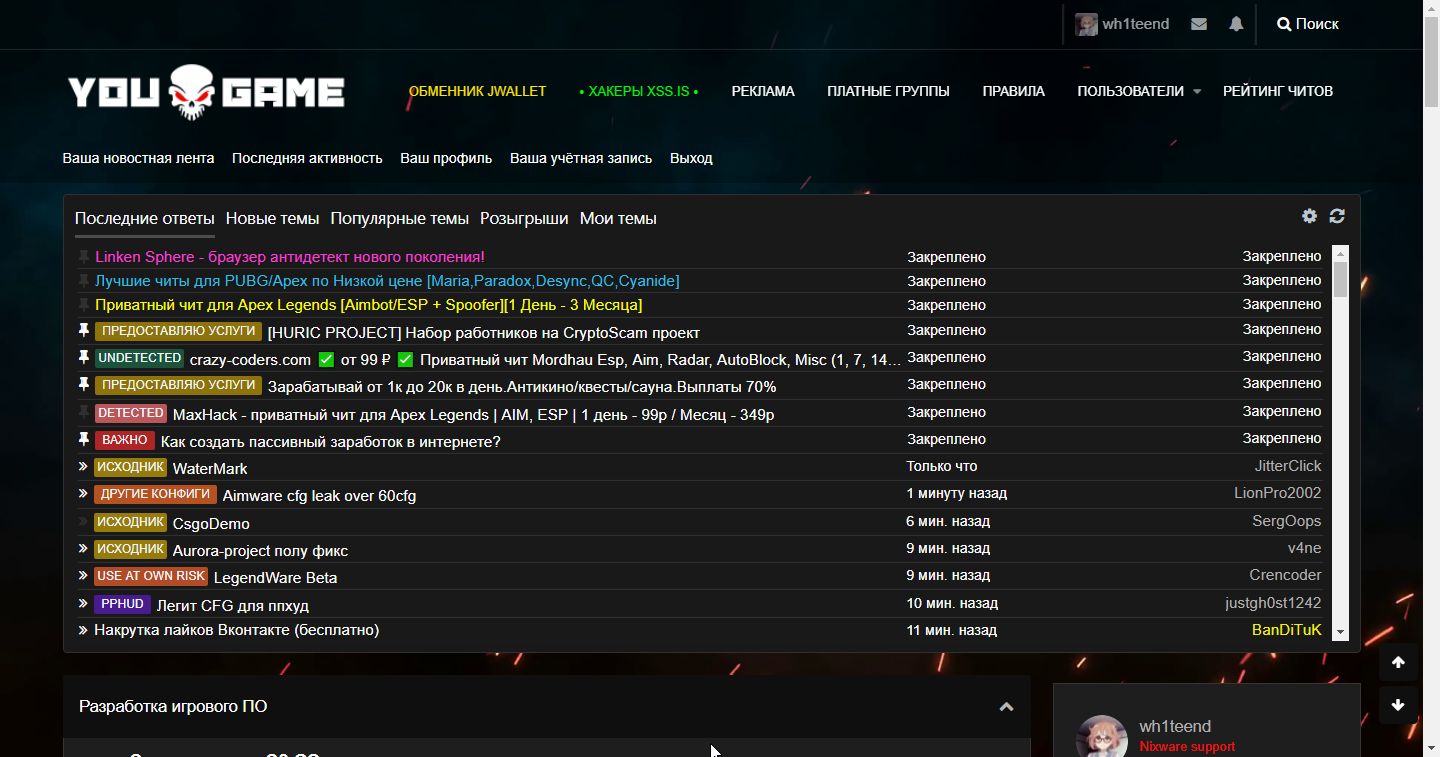Click the pin icon beside the ВАЖНО thread
1440x757 pixels.
pyautogui.click(x=84, y=439)
